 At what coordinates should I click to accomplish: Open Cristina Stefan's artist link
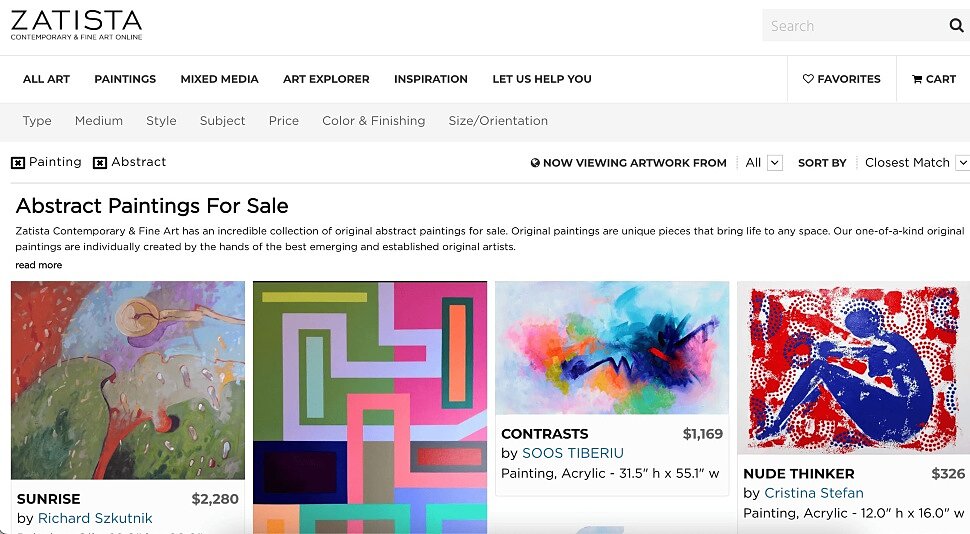(x=813, y=493)
